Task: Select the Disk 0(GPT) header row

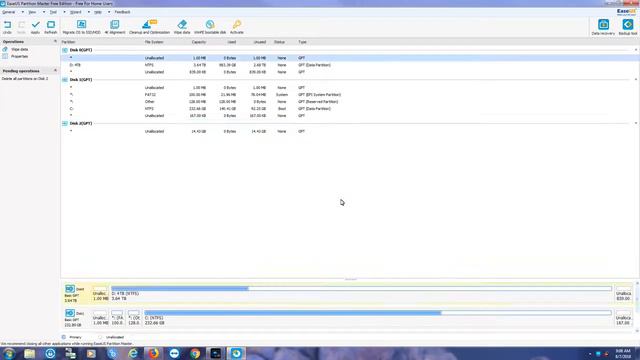Action: (x=350, y=50)
